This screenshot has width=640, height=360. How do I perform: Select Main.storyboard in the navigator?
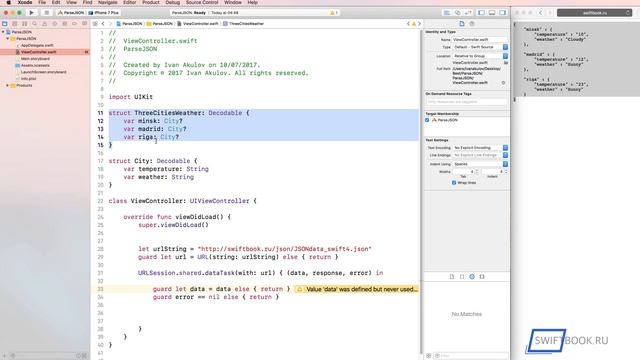(35, 59)
